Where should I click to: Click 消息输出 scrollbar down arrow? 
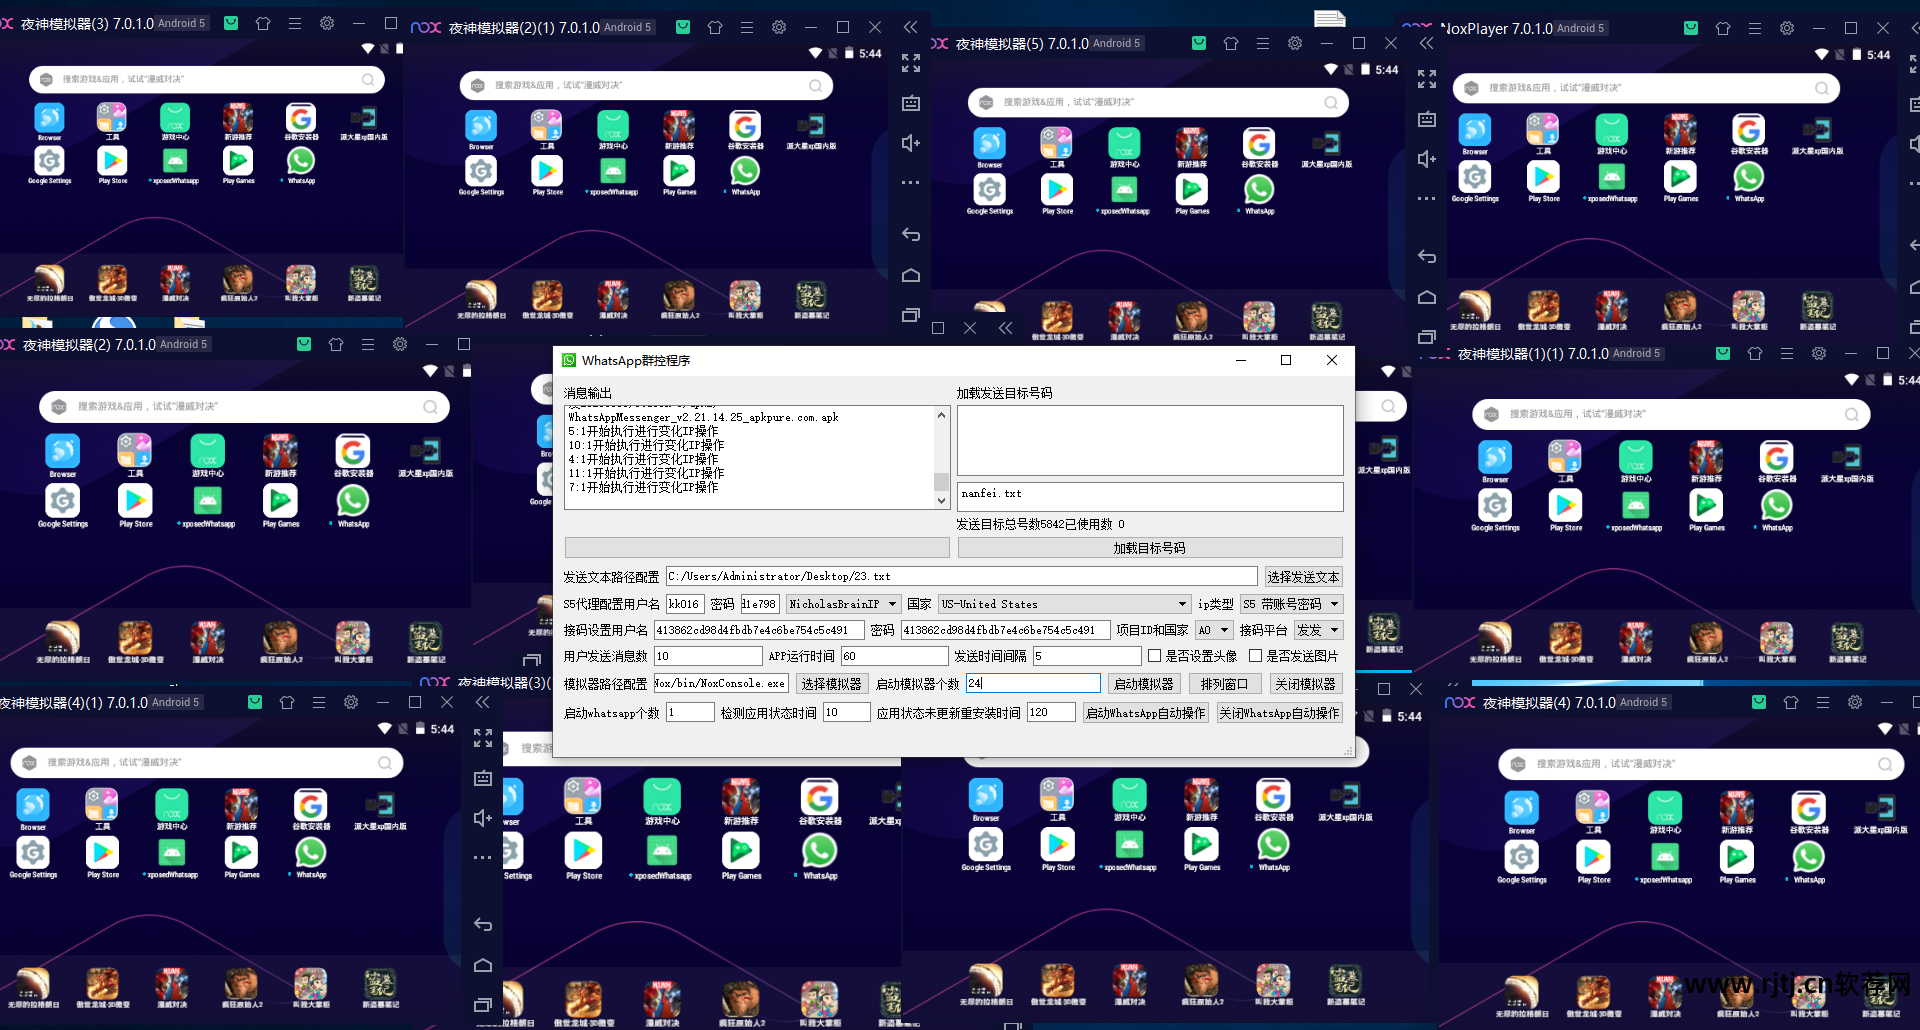tap(941, 500)
